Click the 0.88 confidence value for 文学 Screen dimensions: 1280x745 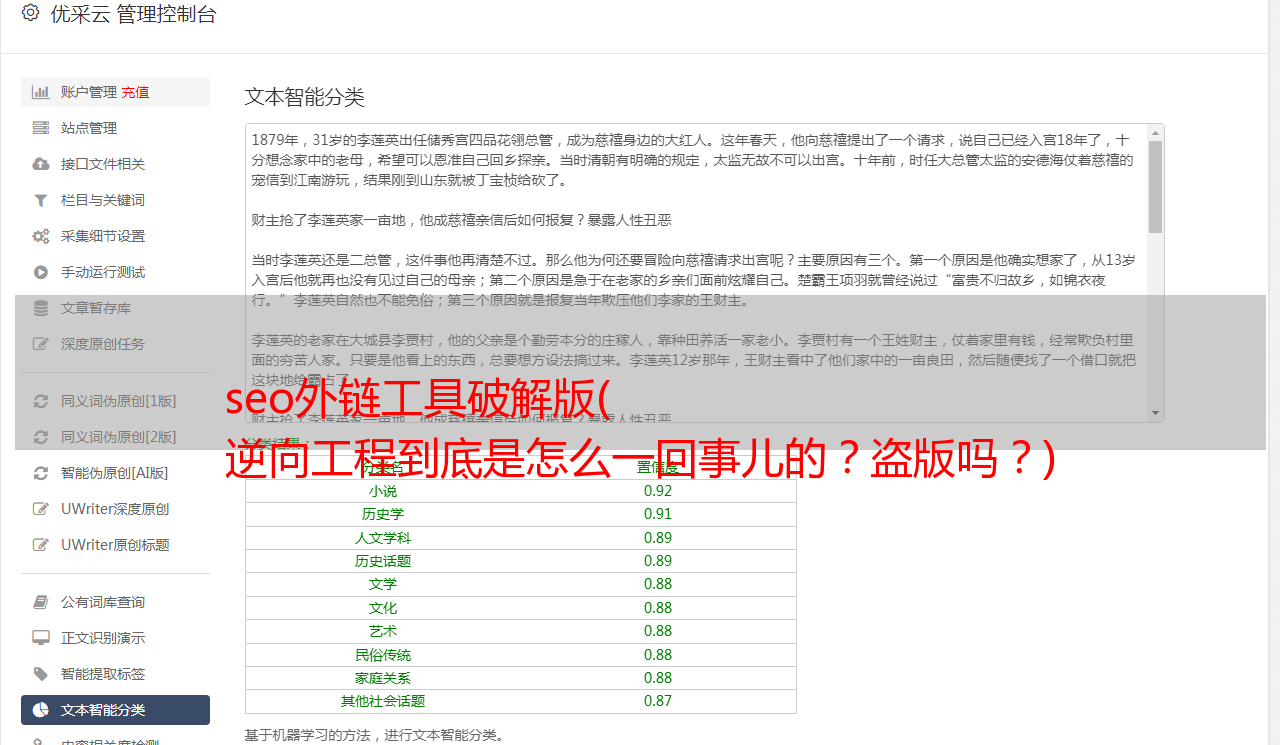(658, 584)
